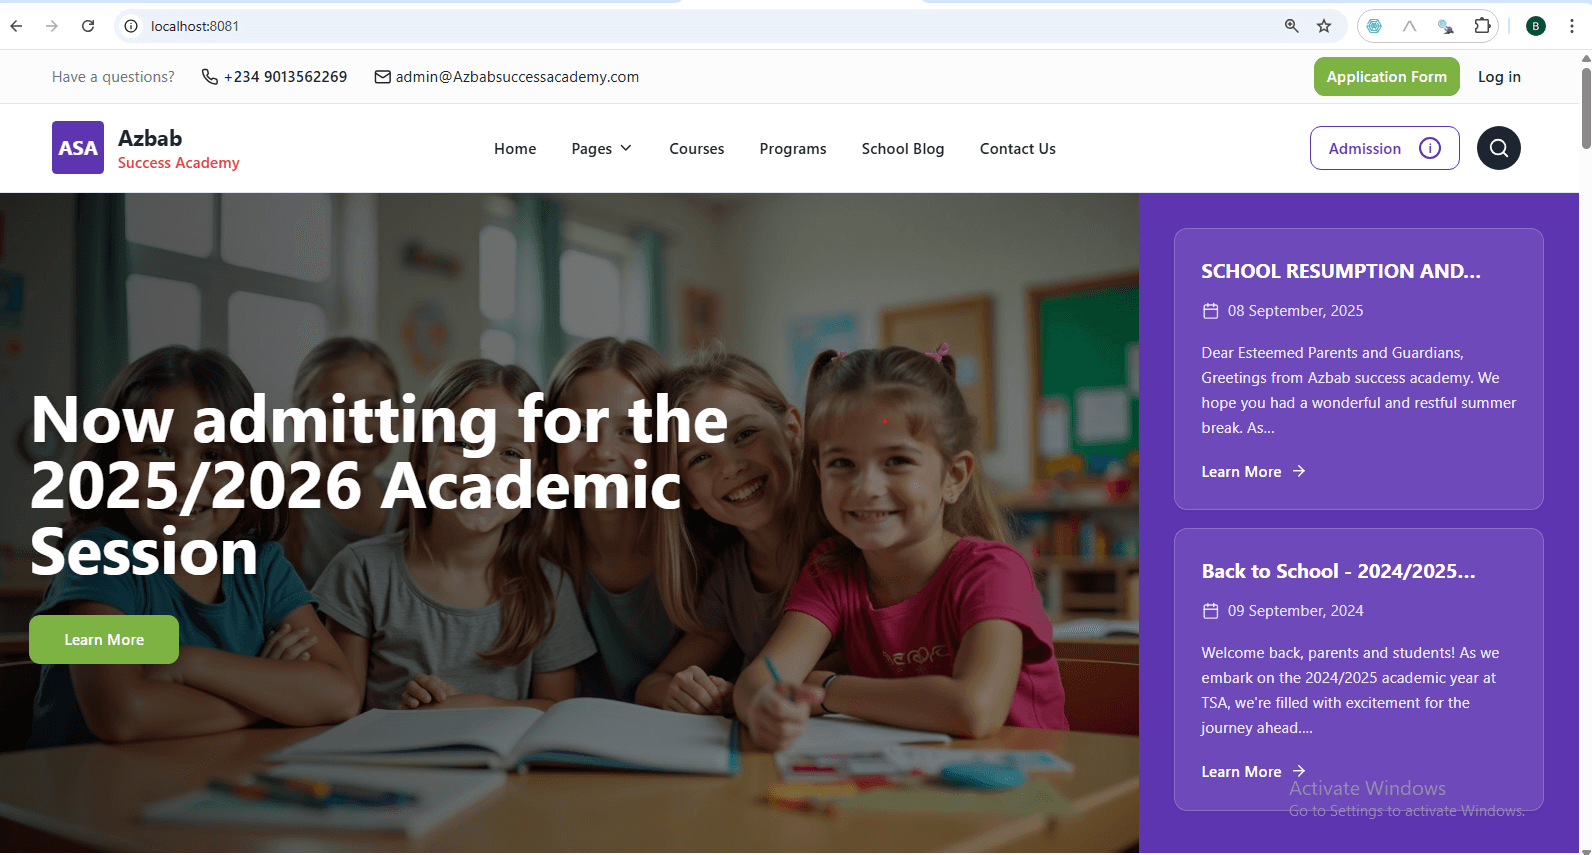1592x855 pixels.
Task: Open Chrome's three-dot menu
Action: pos(1572,26)
